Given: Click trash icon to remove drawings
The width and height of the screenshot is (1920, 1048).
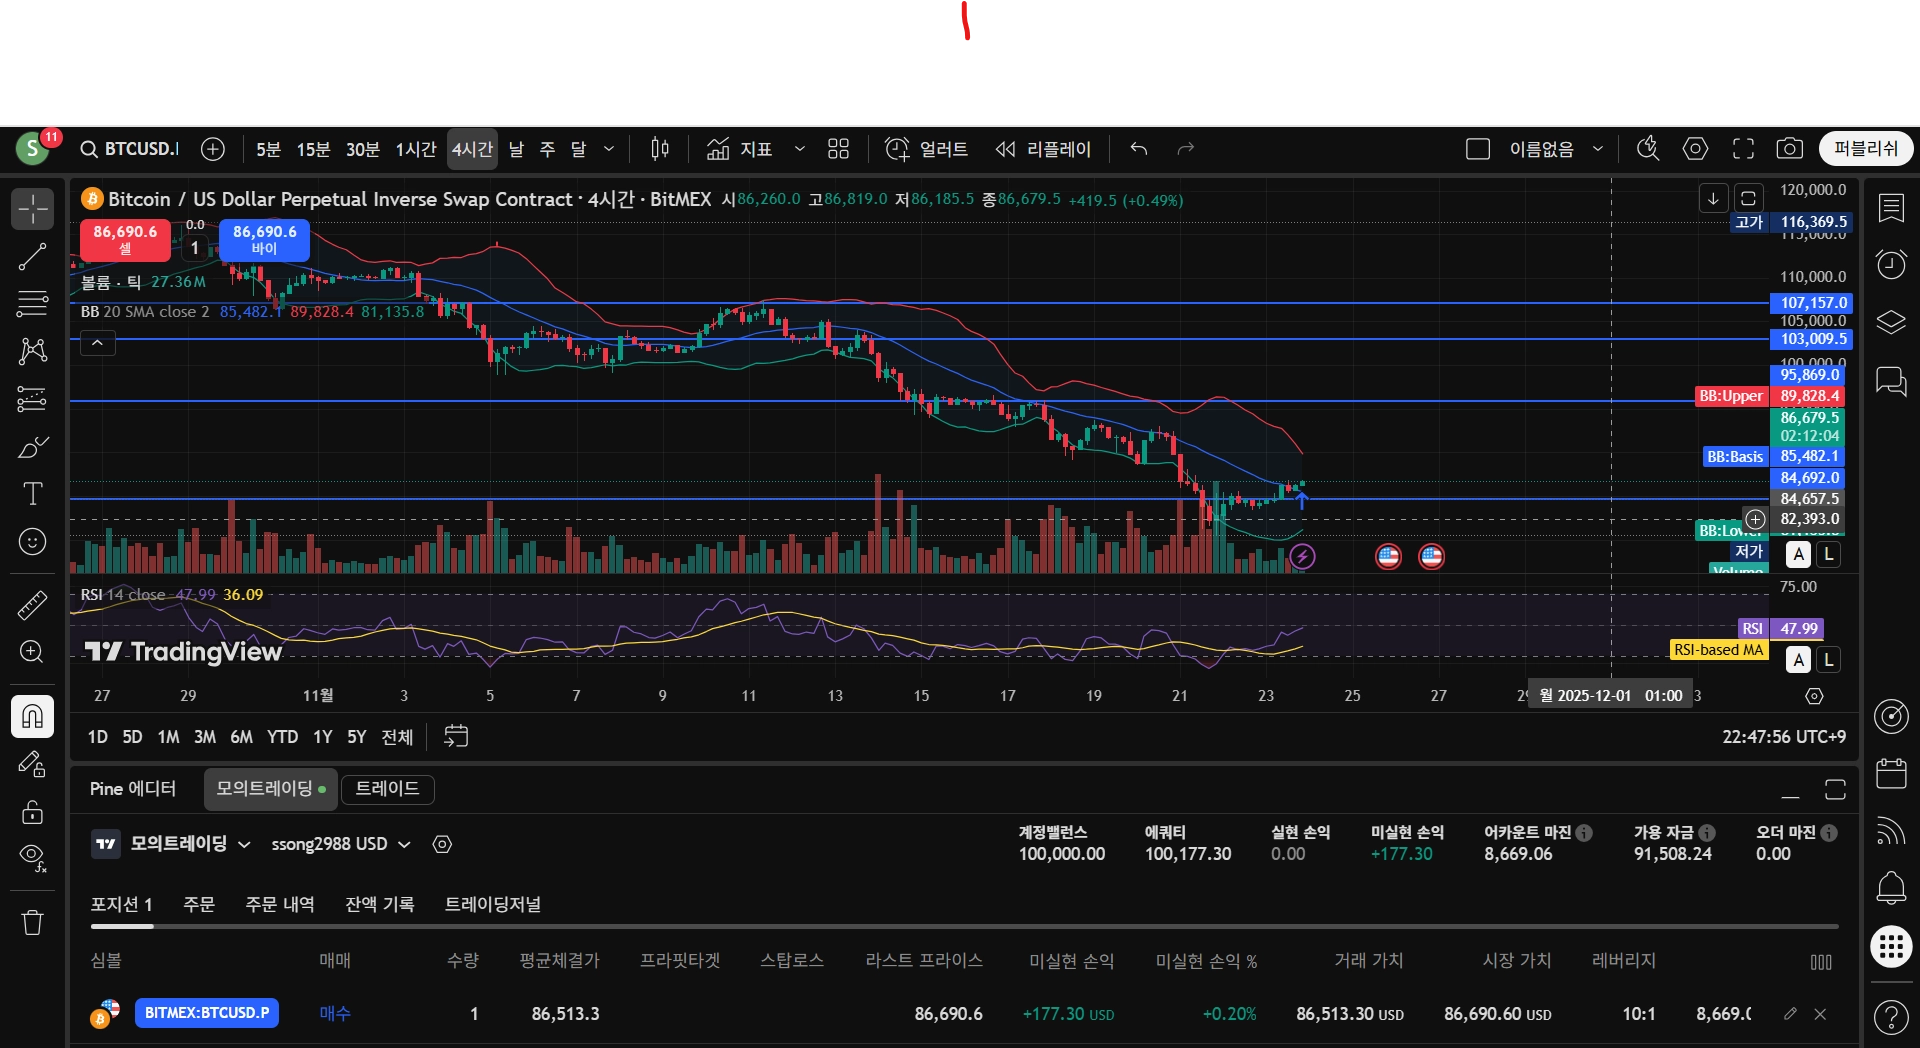Looking at the screenshot, I should pos(32,922).
